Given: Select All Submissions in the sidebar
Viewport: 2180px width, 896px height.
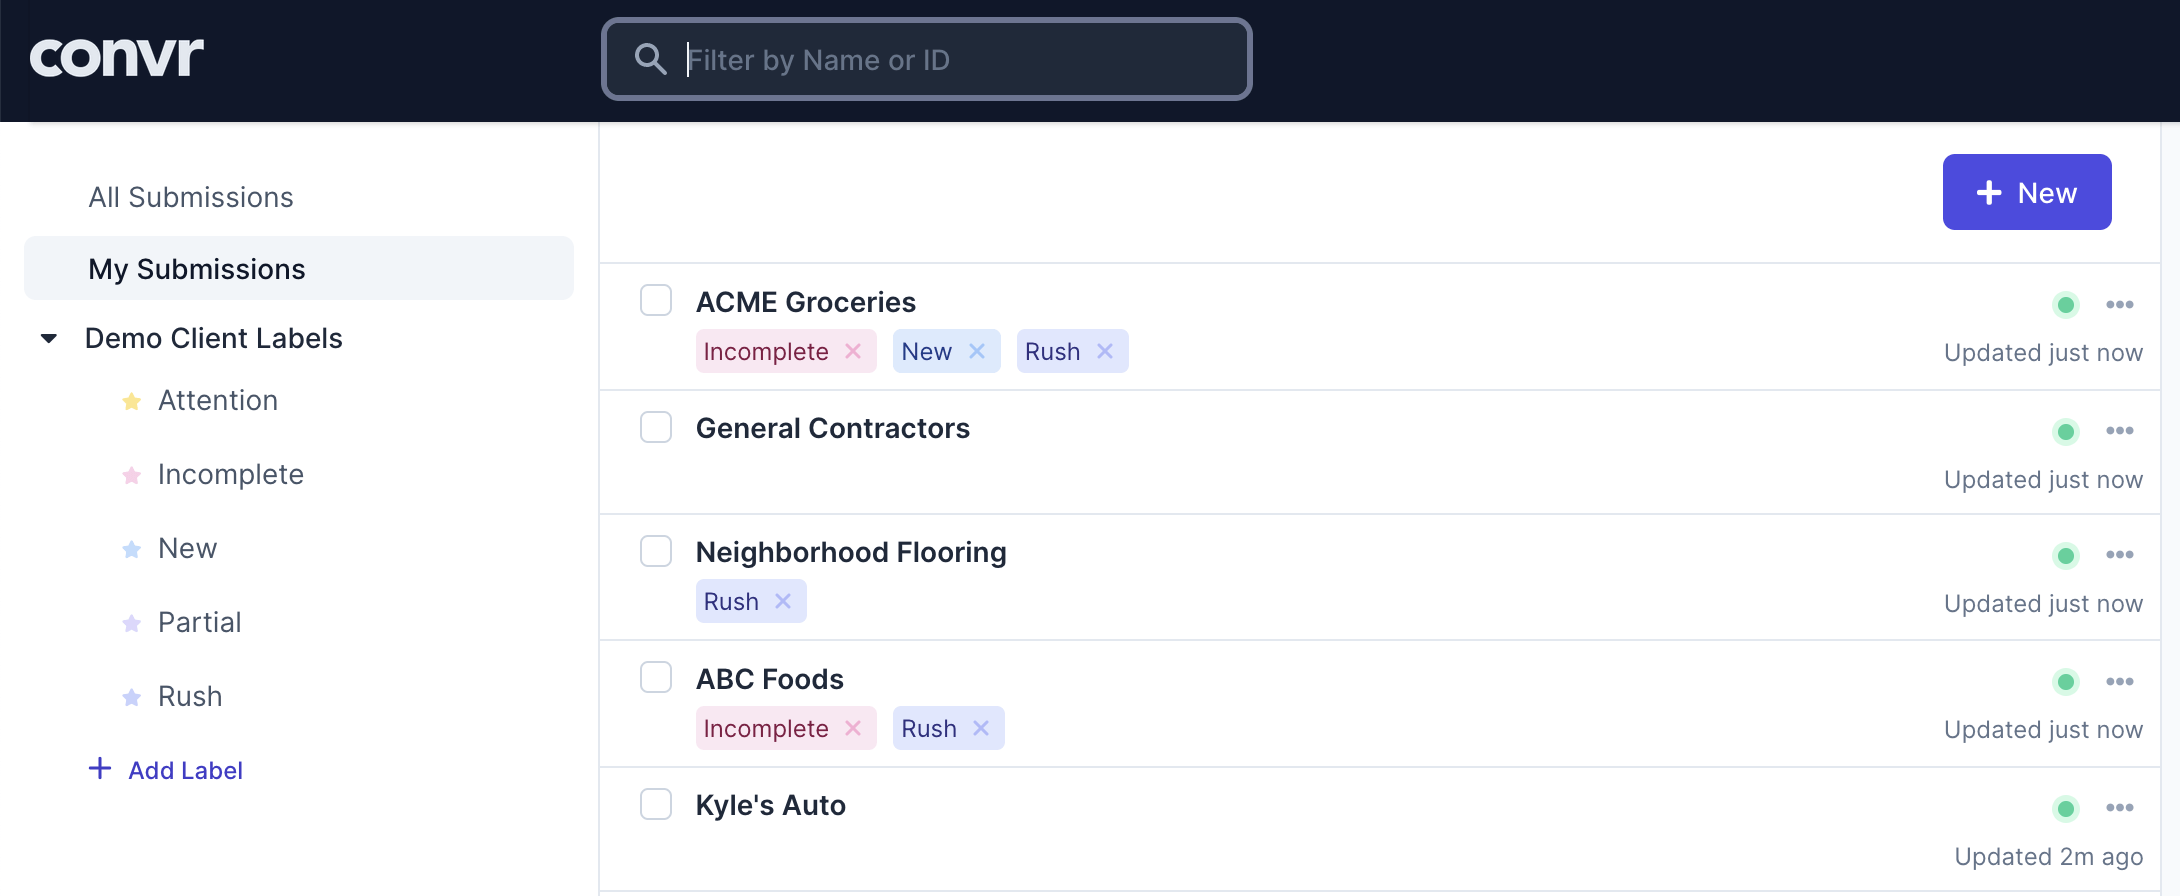Looking at the screenshot, I should (x=190, y=197).
